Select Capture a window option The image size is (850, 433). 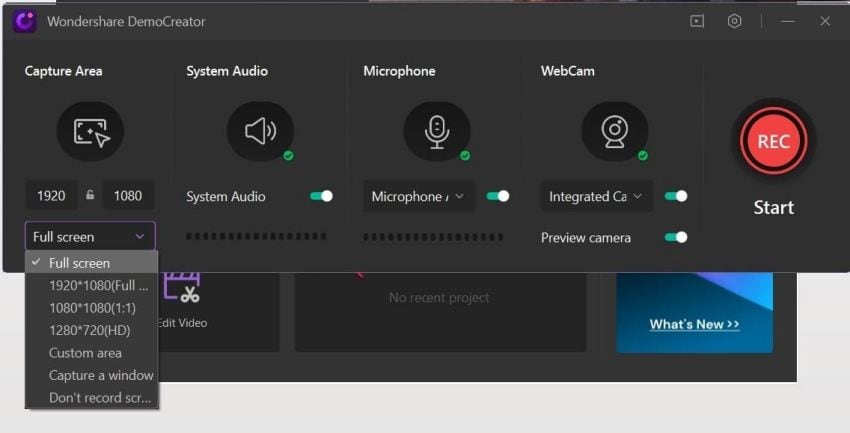[x=92, y=375]
